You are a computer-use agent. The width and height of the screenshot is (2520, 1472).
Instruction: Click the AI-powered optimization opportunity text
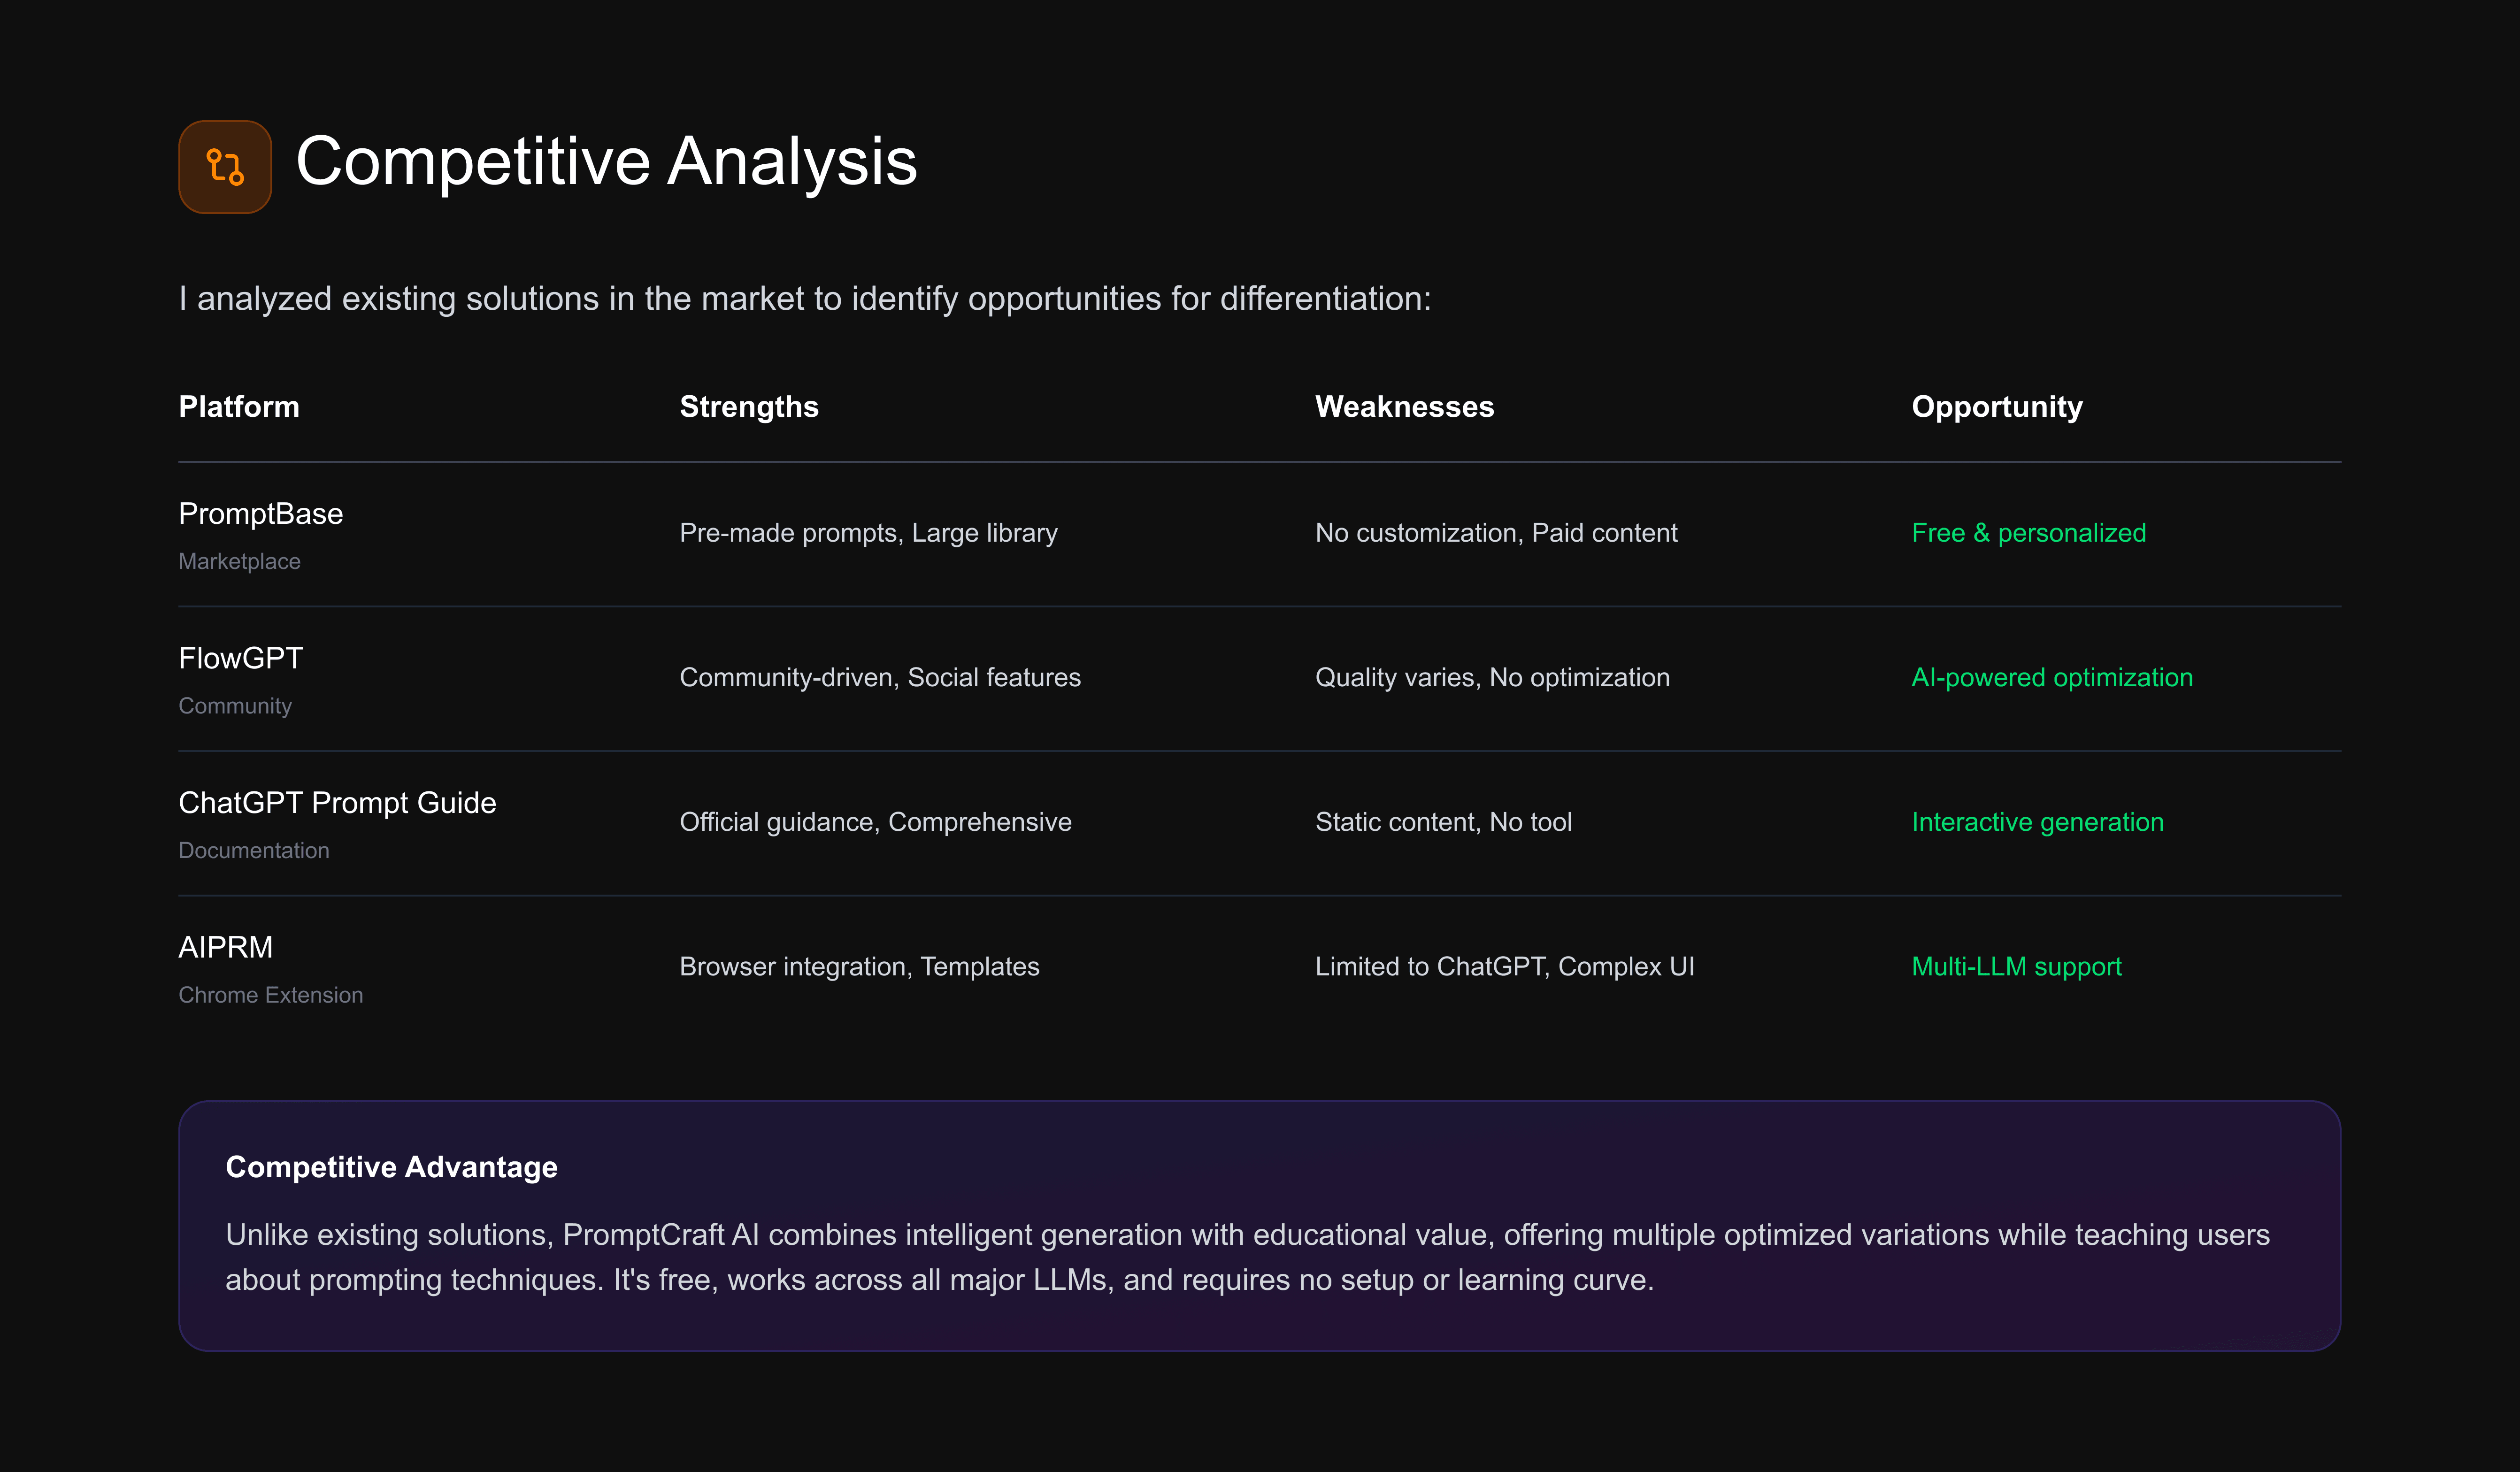(2051, 678)
